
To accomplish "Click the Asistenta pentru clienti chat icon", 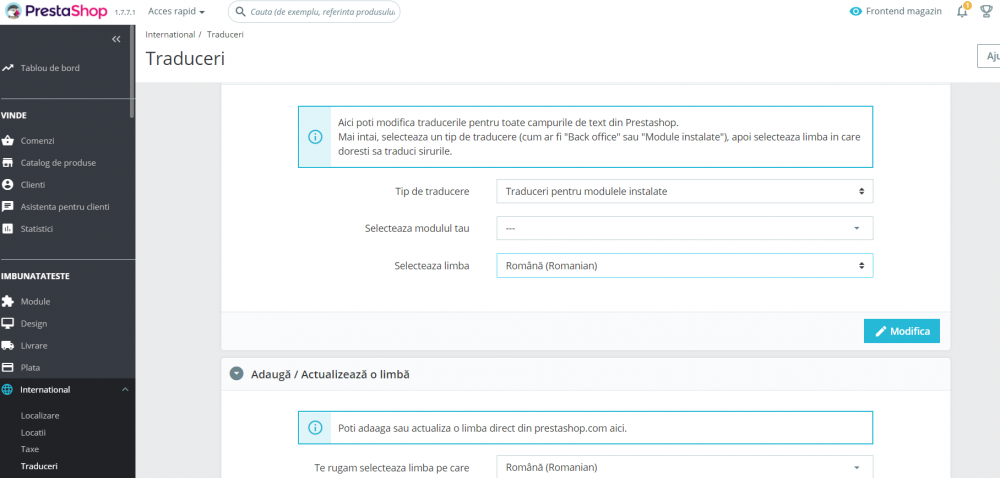I will tap(8, 206).
